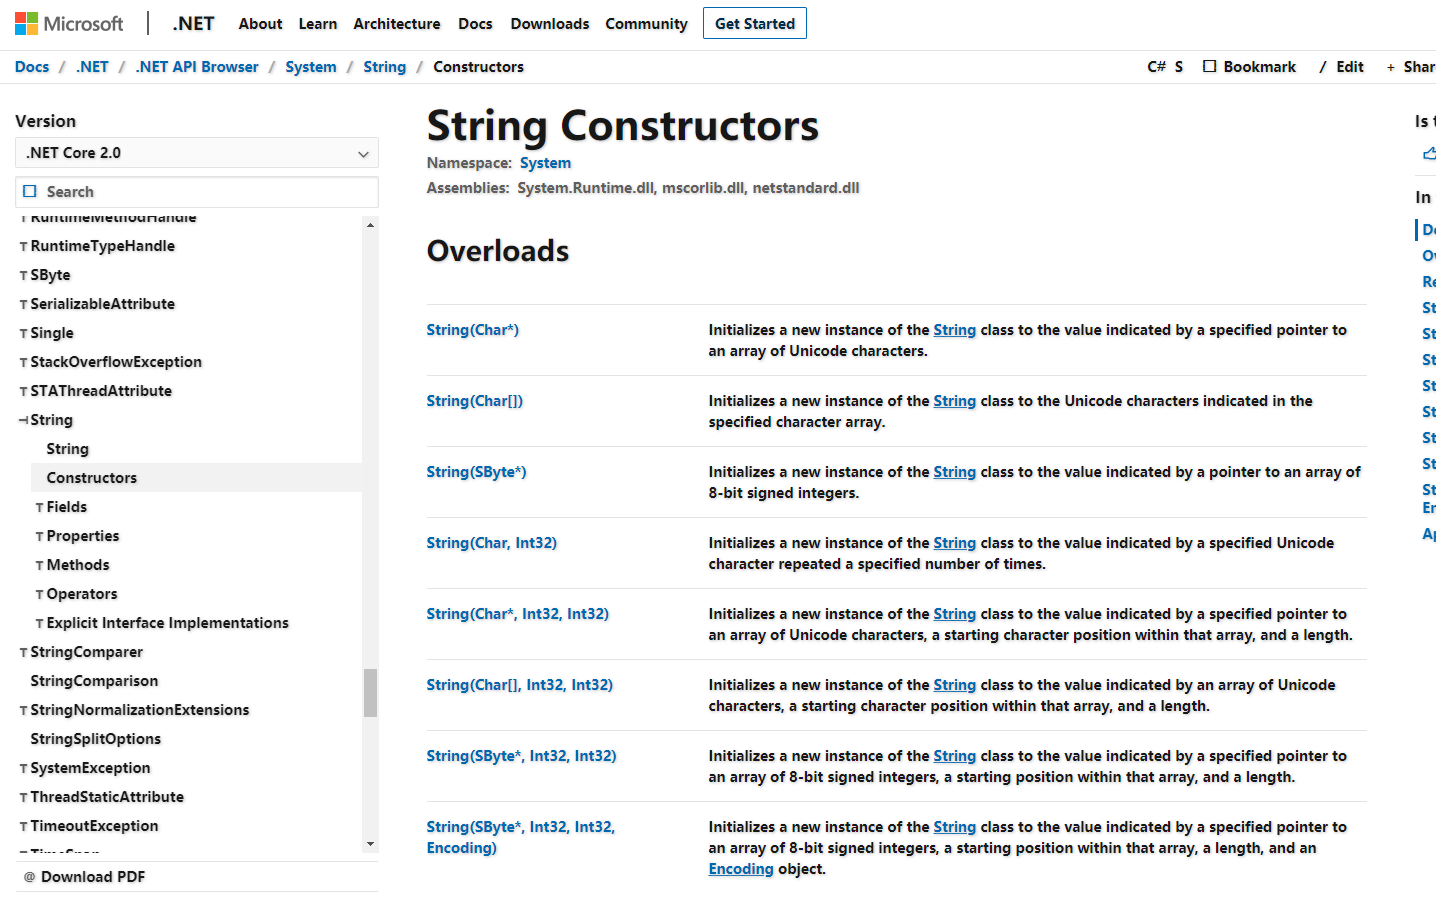Click the Share plus icon
The width and height of the screenshot is (1436, 897).
(1390, 67)
